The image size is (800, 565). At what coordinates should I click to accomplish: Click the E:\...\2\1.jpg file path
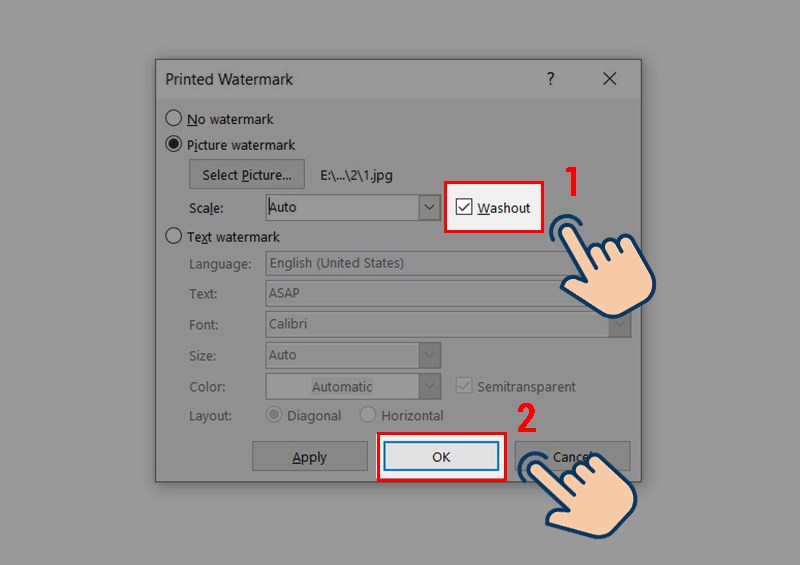coord(356,176)
